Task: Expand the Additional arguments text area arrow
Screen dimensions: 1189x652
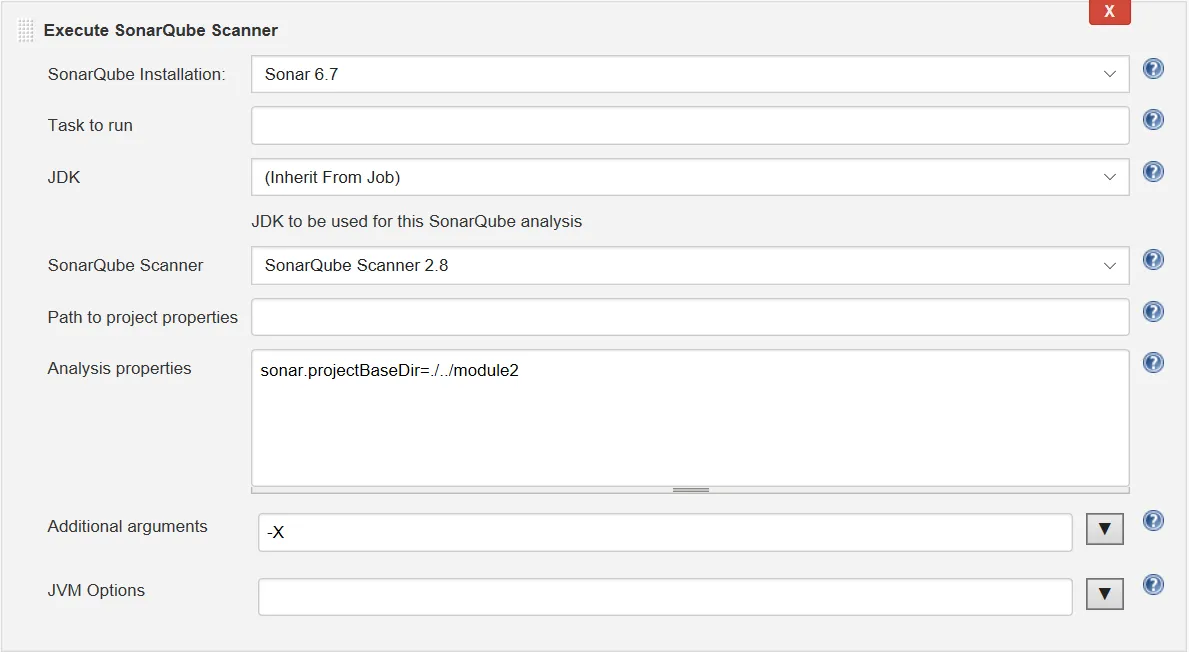Action: click(x=1104, y=530)
